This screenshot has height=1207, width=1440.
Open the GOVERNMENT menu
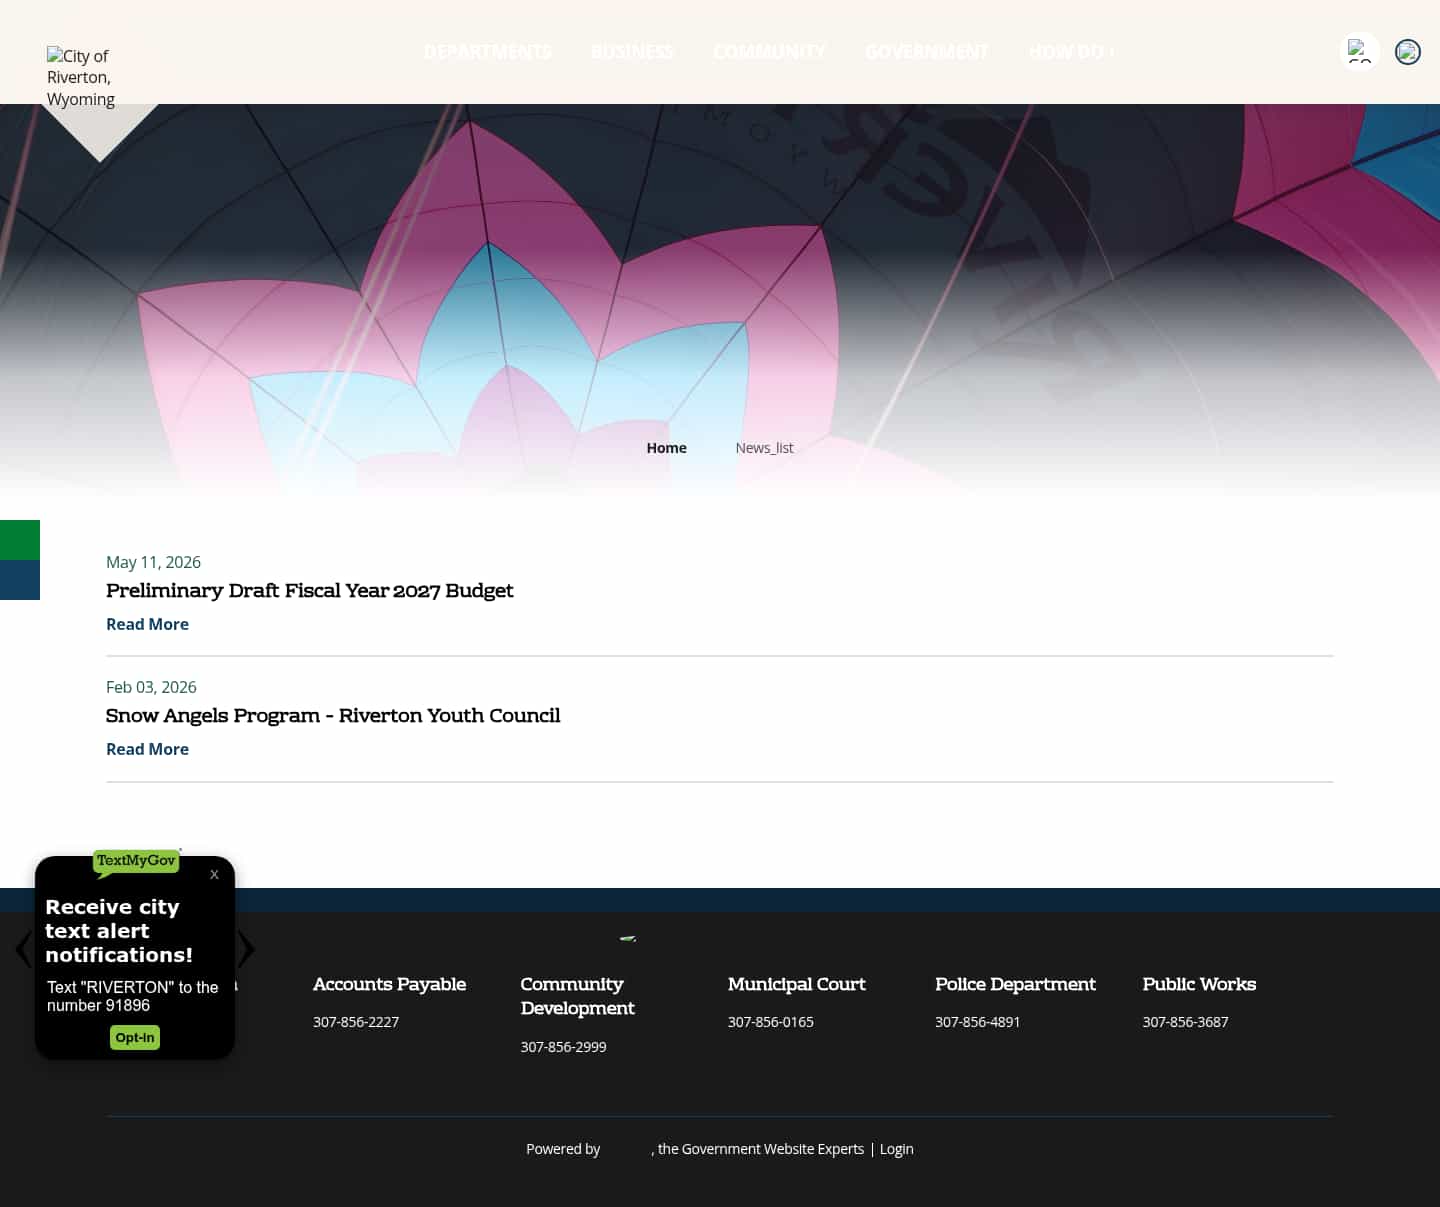pos(926,51)
